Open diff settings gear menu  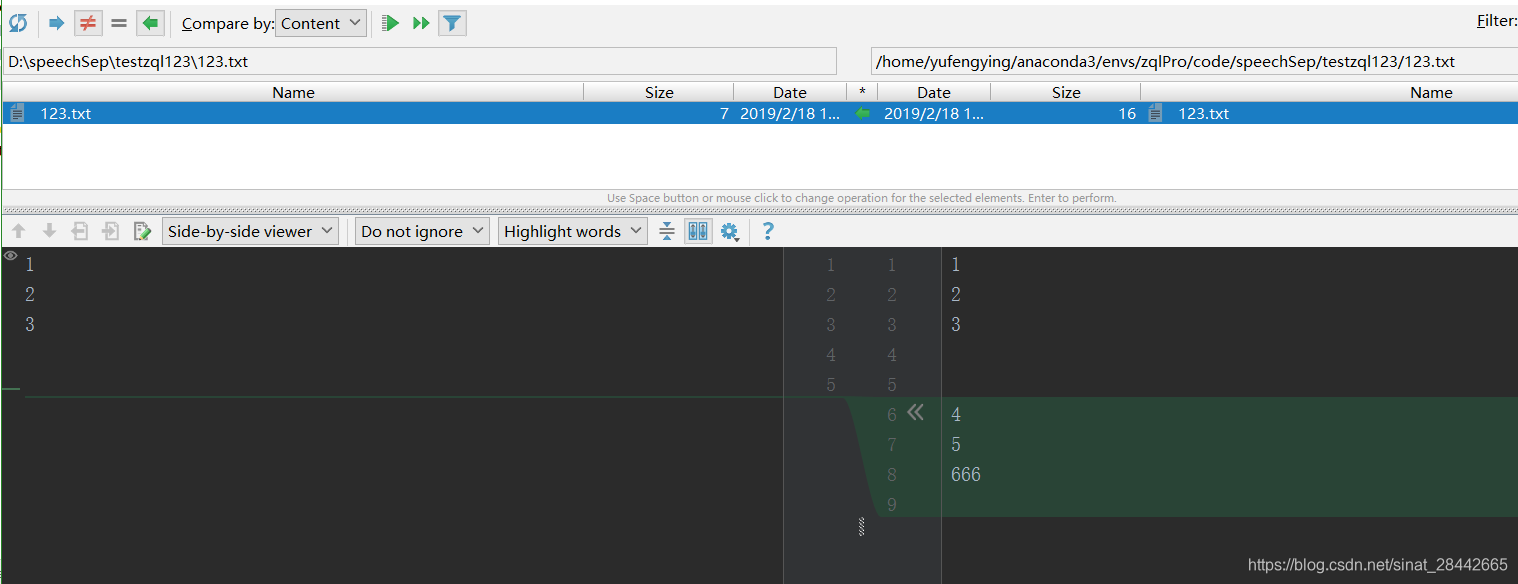coord(729,232)
